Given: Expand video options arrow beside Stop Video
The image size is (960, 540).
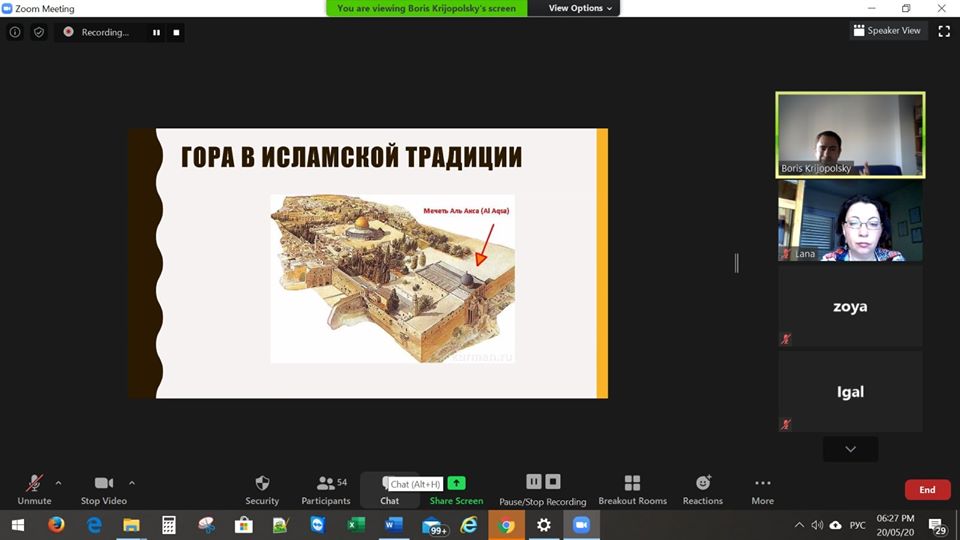Looking at the screenshot, I should click(x=132, y=482).
